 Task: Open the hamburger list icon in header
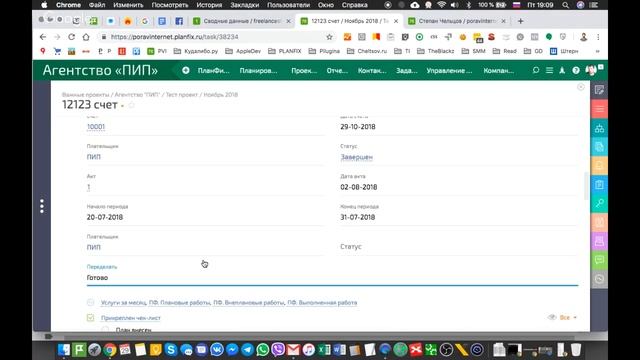pyautogui.click(x=549, y=70)
